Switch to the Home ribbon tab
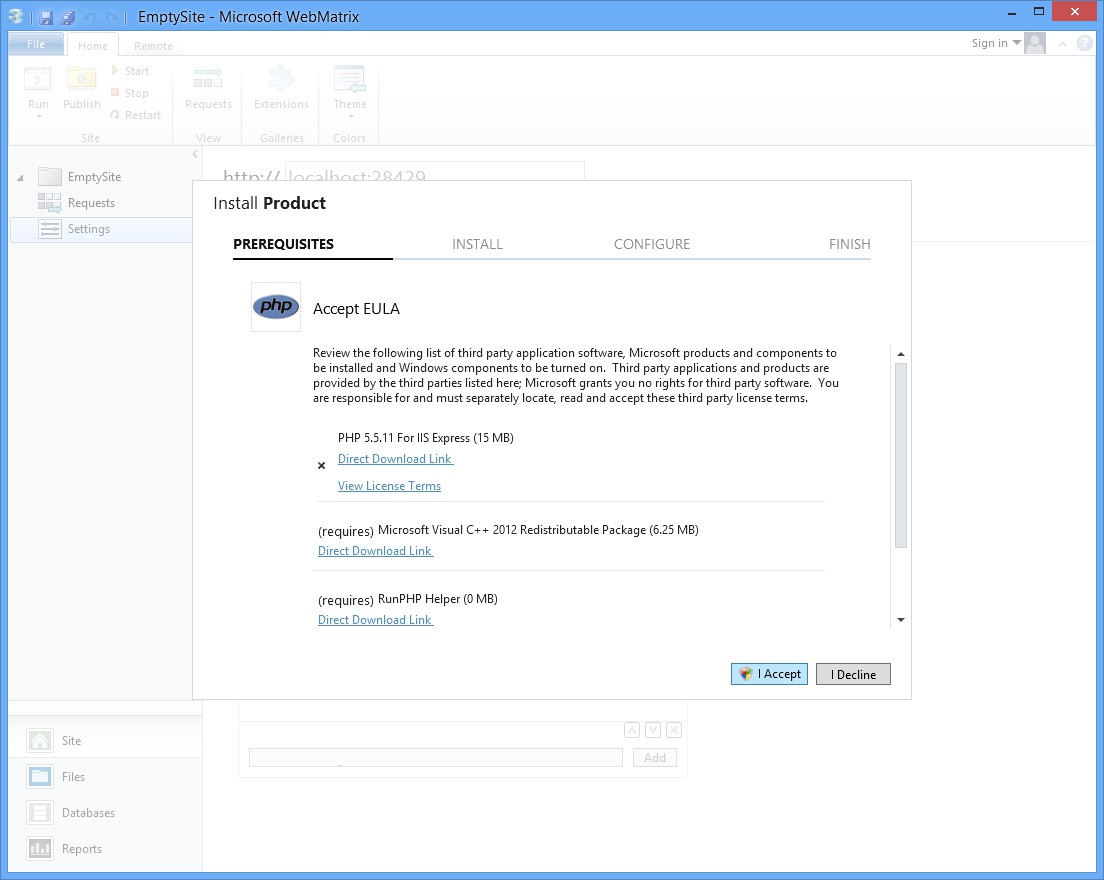 coord(93,45)
